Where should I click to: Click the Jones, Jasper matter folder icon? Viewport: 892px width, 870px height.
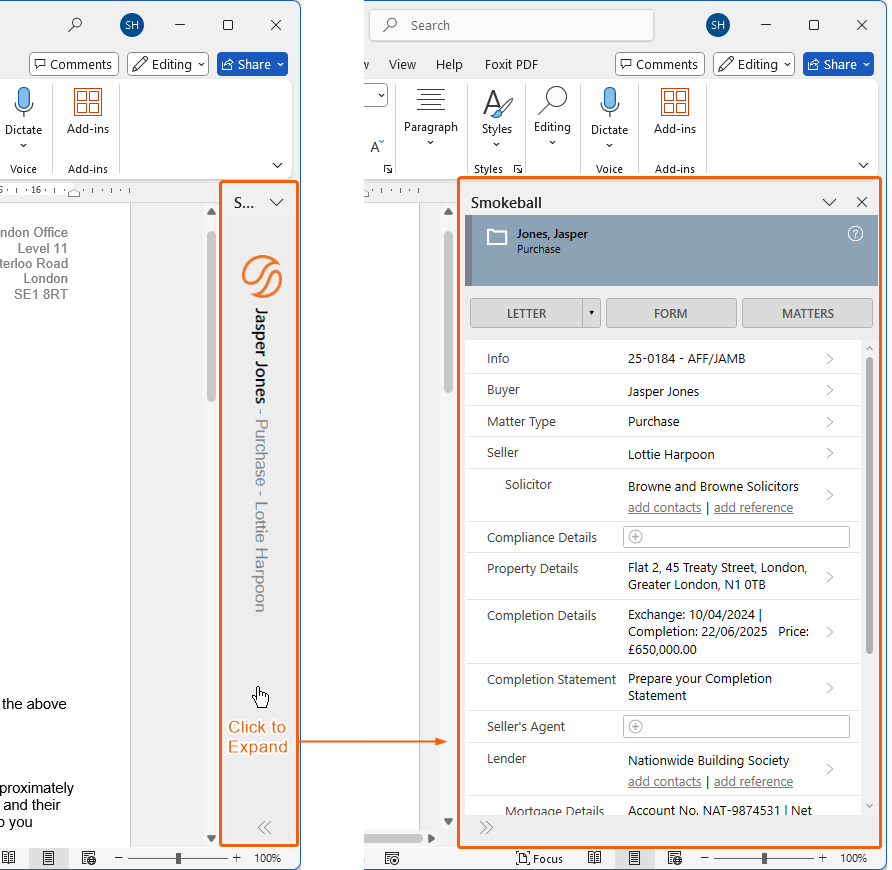tap(497, 237)
